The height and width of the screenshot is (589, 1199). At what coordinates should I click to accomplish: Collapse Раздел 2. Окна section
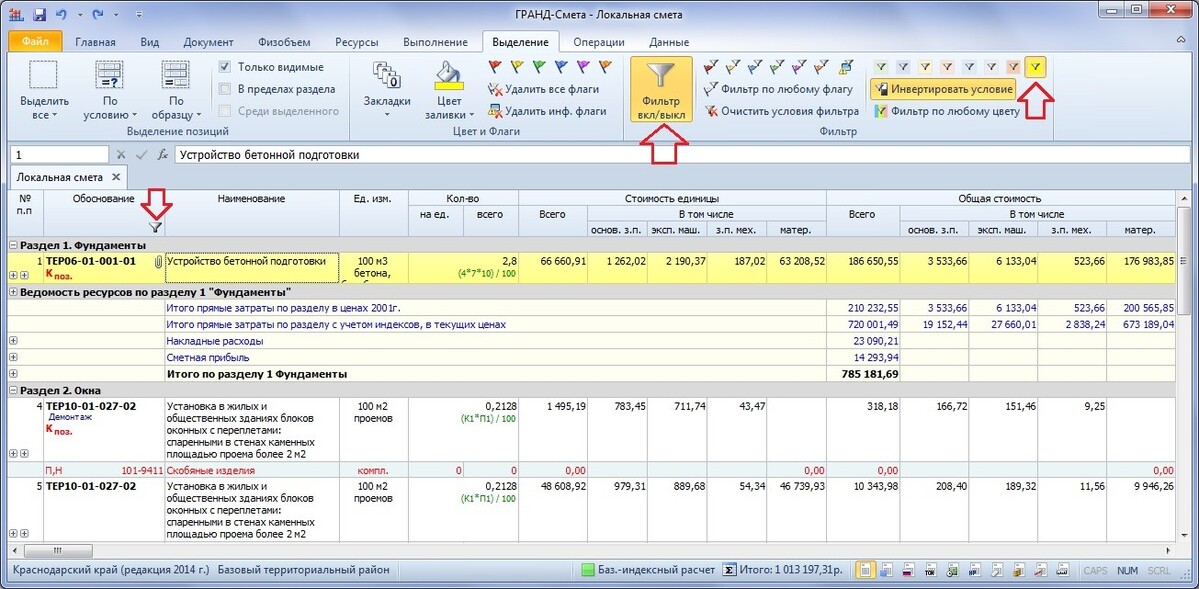13,390
